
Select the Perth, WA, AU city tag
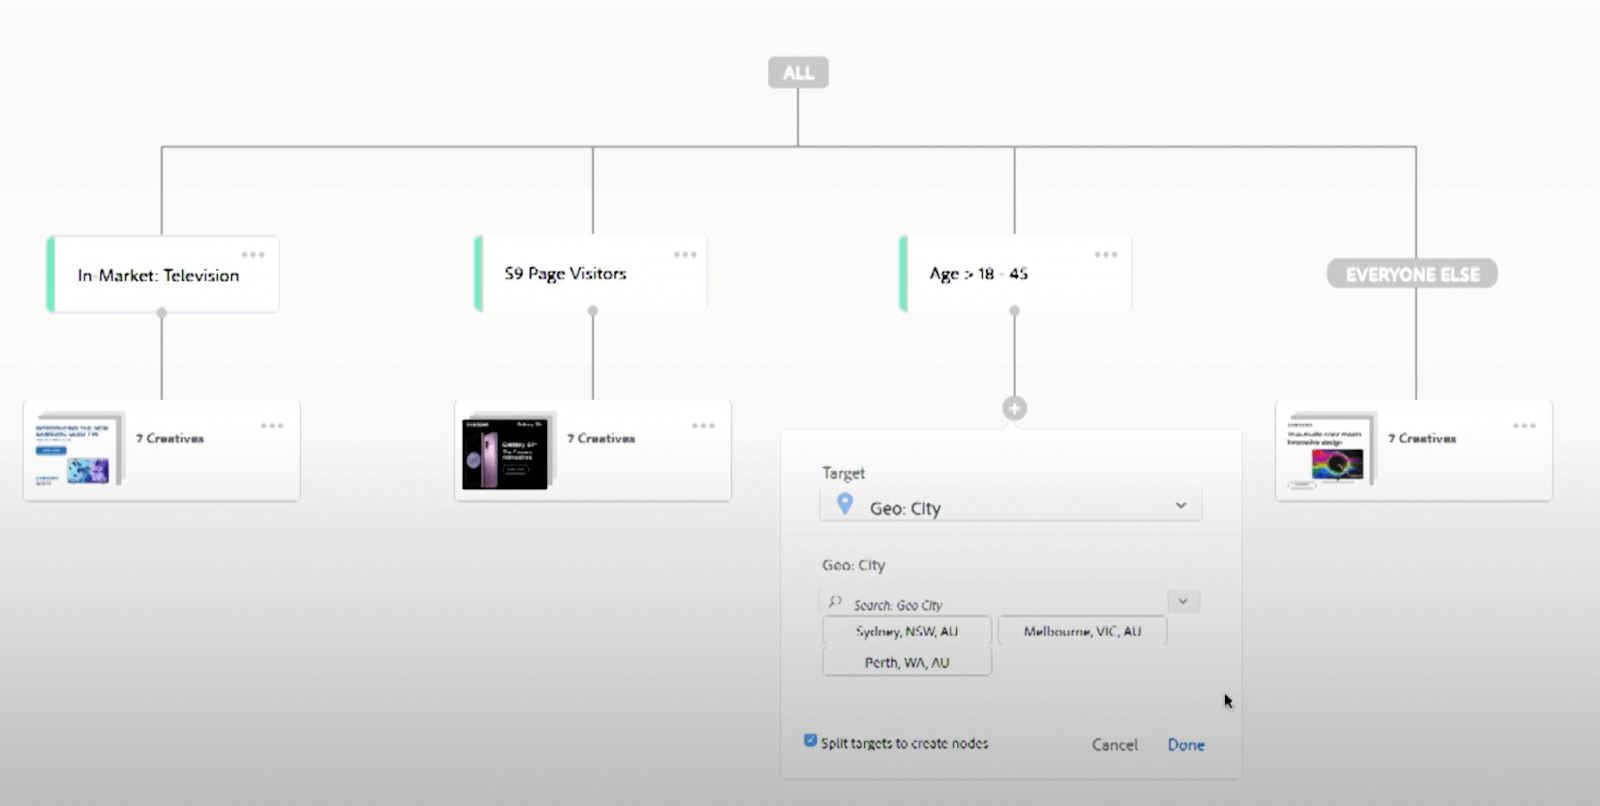tap(907, 662)
